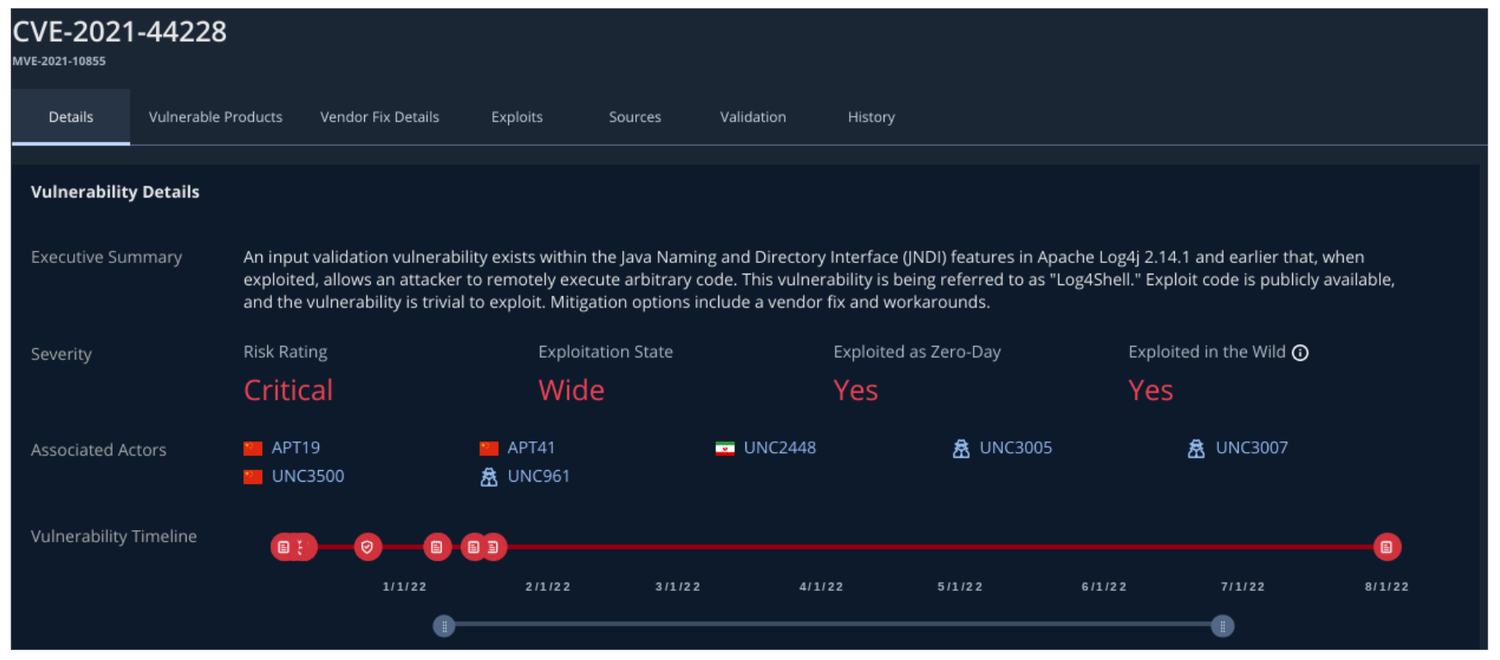Open the APT41 actor link
1500x660 pixels.
click(x=531, y=448)
